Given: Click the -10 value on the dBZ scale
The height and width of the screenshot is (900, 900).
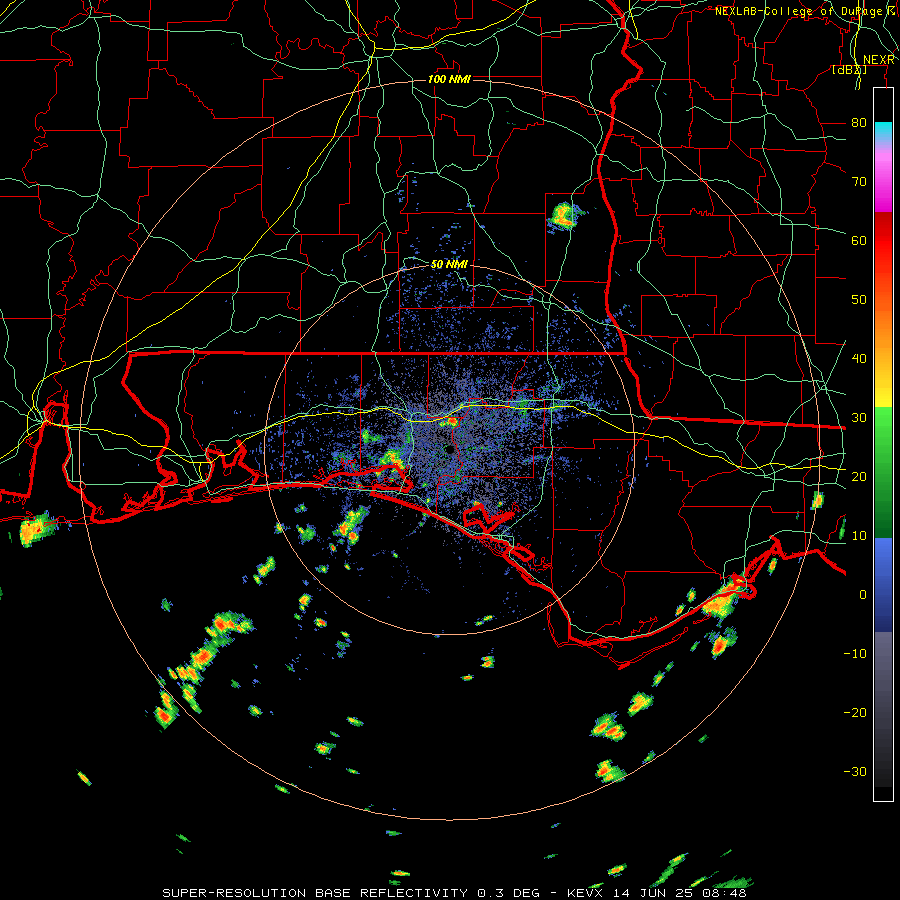Looking at the screenshot, I should [x=855, y=654].
